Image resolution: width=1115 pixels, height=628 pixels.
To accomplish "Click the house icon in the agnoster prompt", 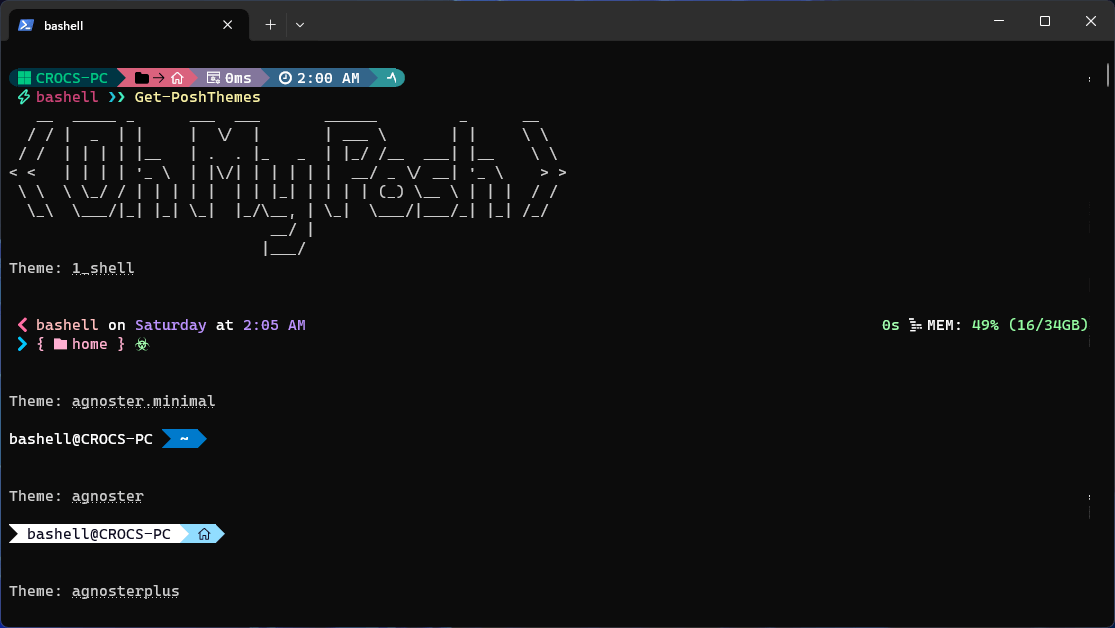I will 204,535.
